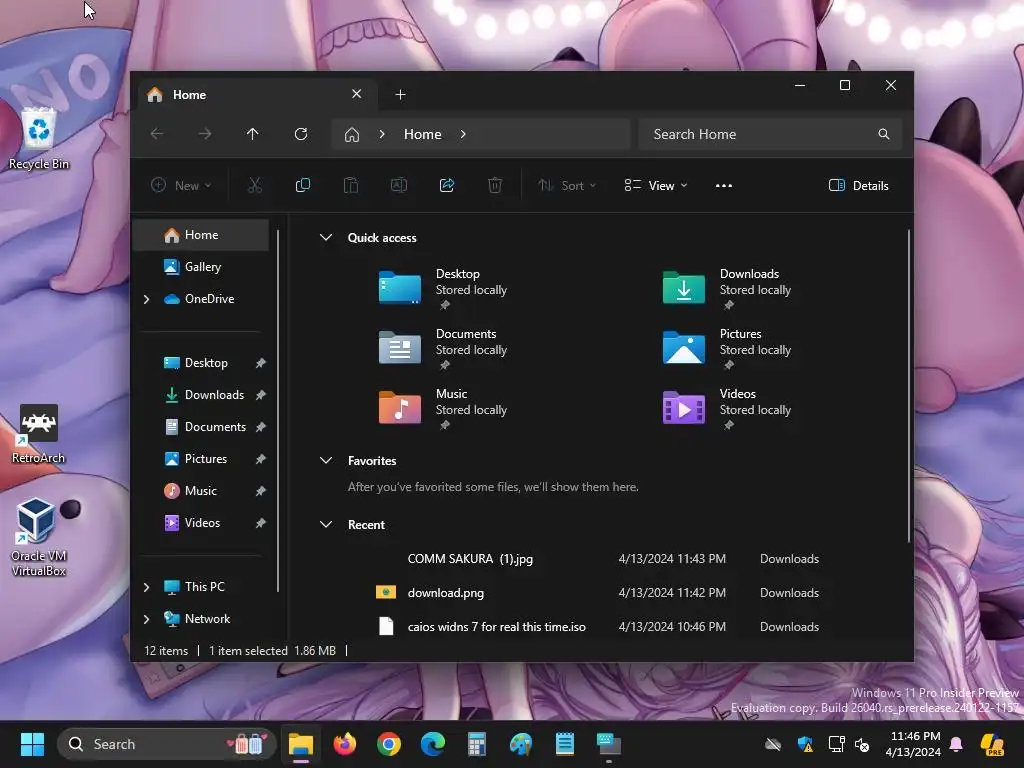Open the Sort dropdown menu
Image resolution: width=1024 pixels, height=768 pixels.
click(x=566, y=185)
